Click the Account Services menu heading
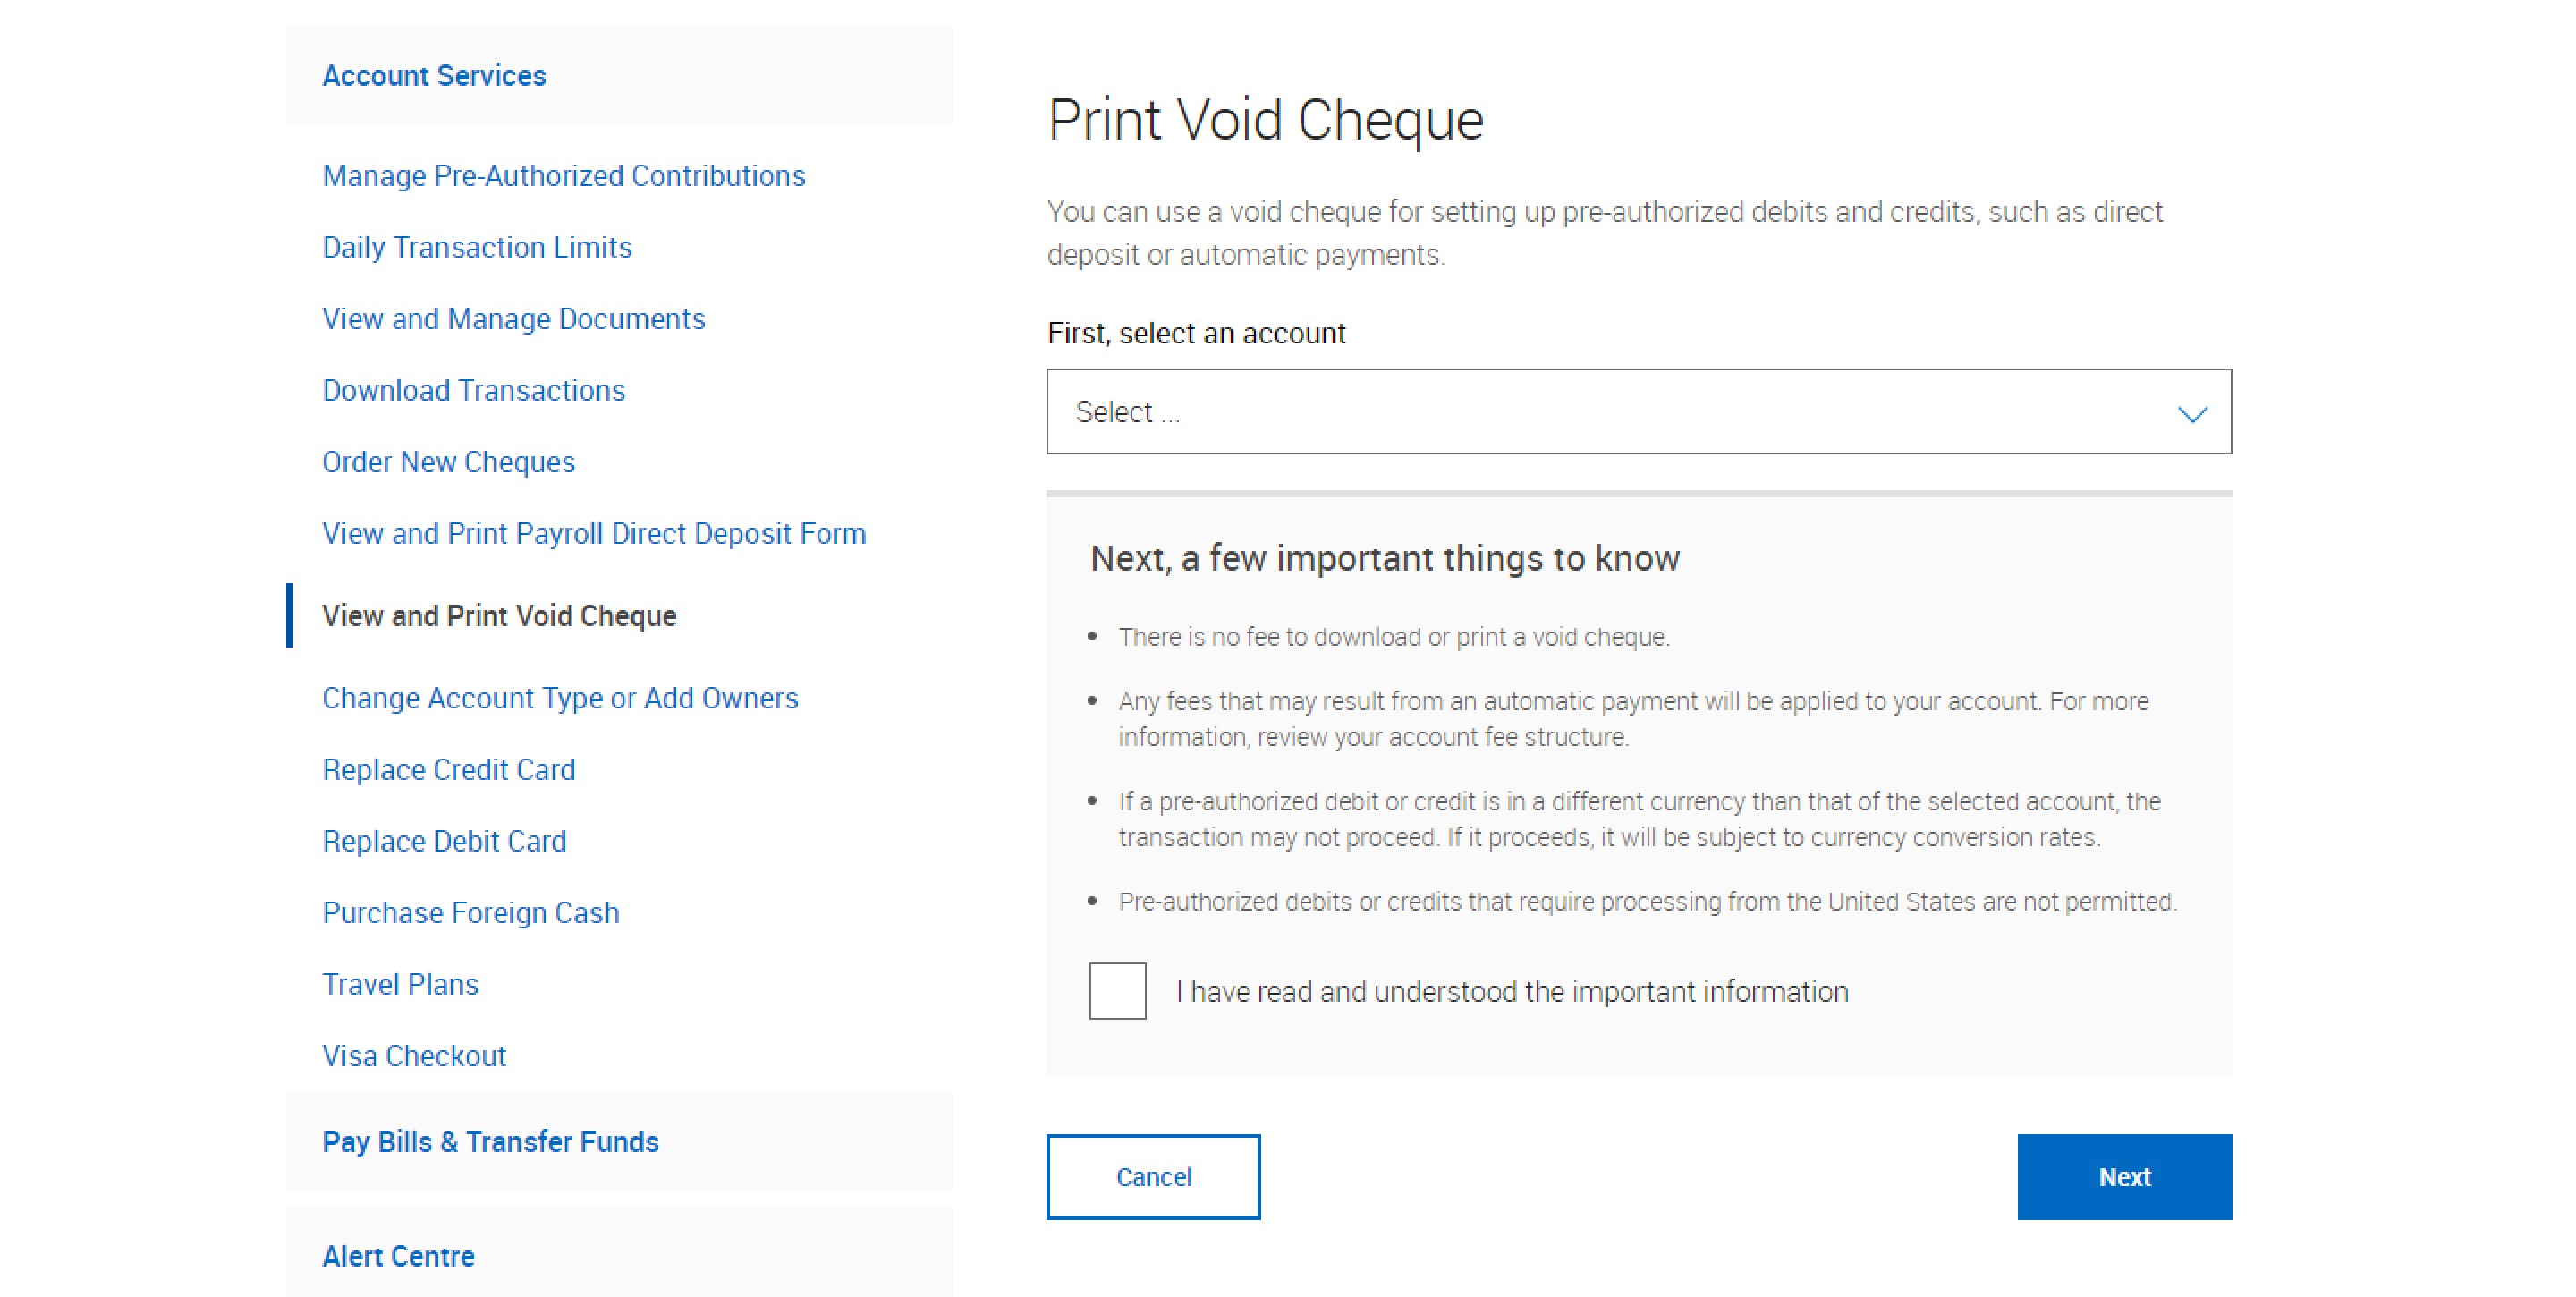The height and width of the screenshot is (1297, 2576). (x=435, y=74)
